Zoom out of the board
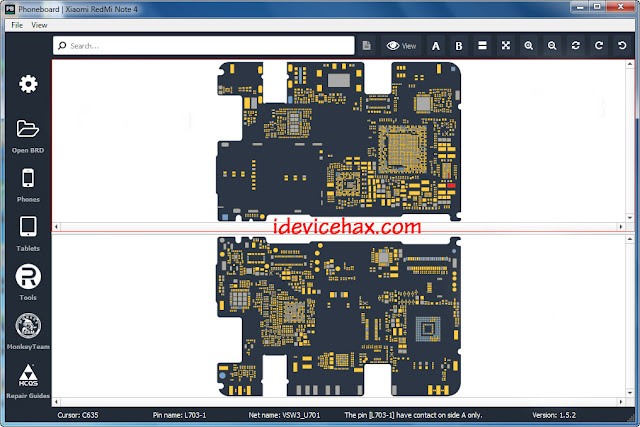This screenshot has height=427, width=640. pos(552,46)
